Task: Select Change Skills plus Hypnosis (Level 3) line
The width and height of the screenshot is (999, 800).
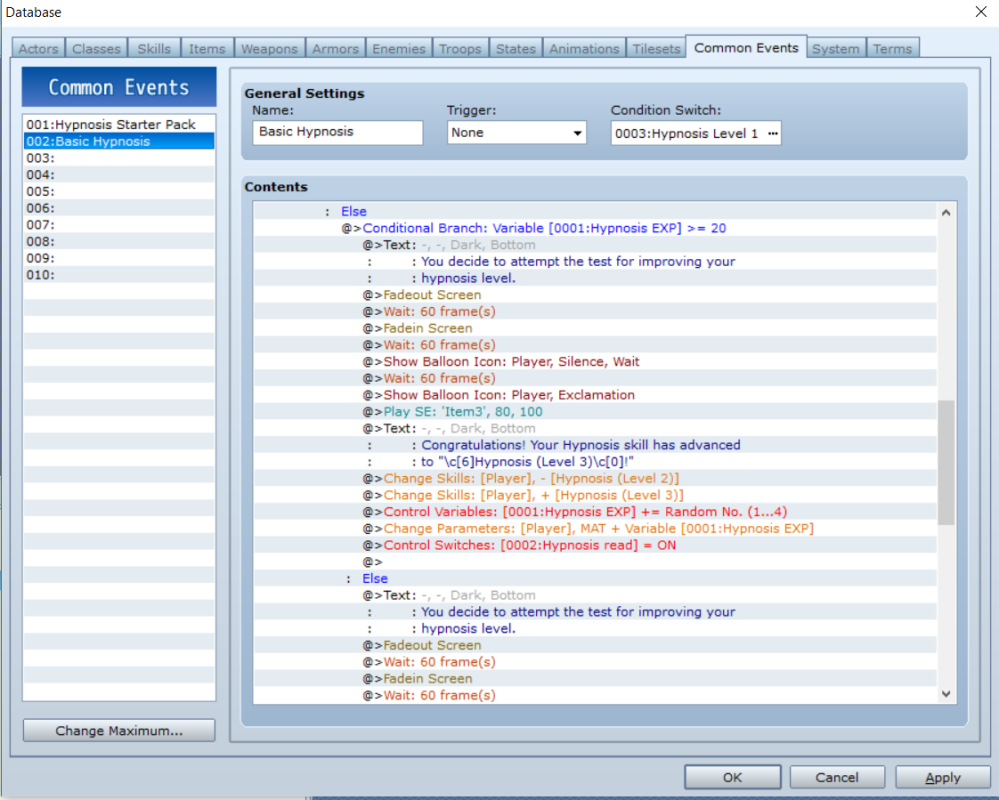Action: [595, 495]
